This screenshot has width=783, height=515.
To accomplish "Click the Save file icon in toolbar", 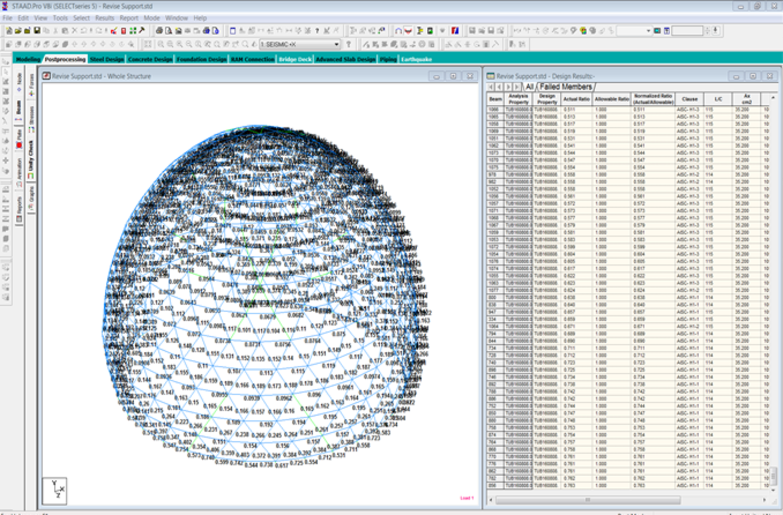I will tap(37, 31).
